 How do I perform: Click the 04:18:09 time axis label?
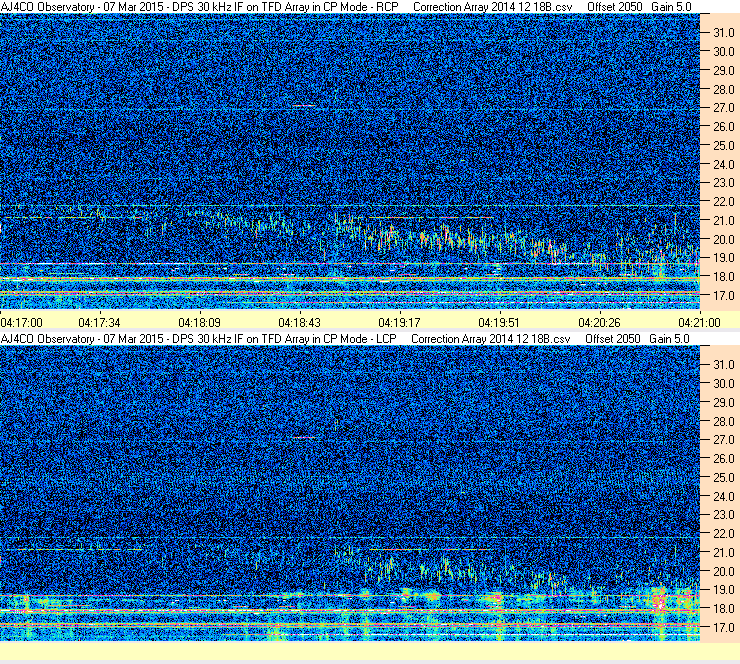[200, 323]
